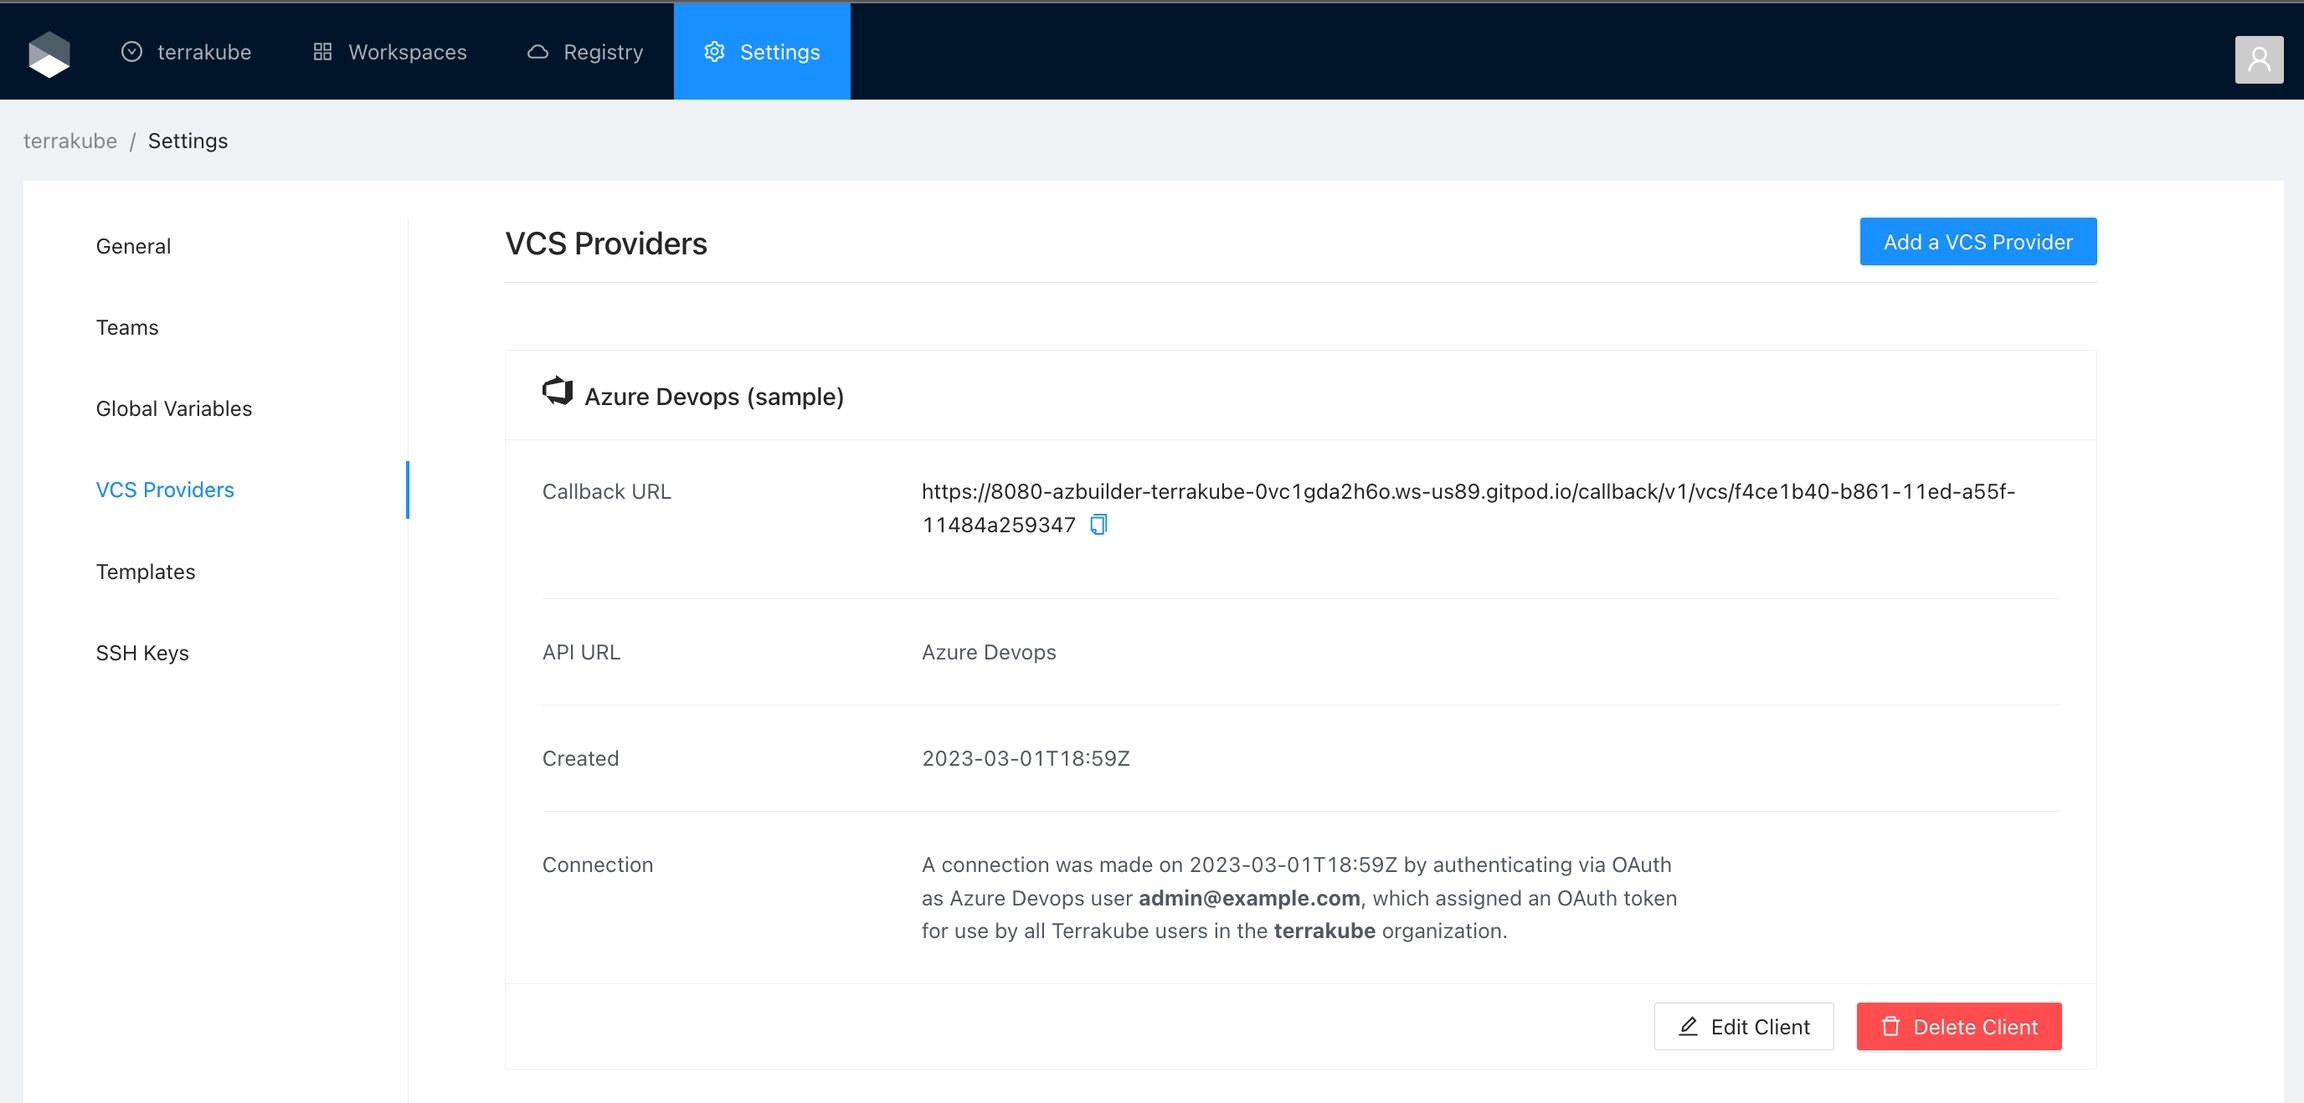Screen dimensions: 2304x1103
Task: Open Templates in the settings sidebar
Action: pyautogui.click(x=146, y=572)
